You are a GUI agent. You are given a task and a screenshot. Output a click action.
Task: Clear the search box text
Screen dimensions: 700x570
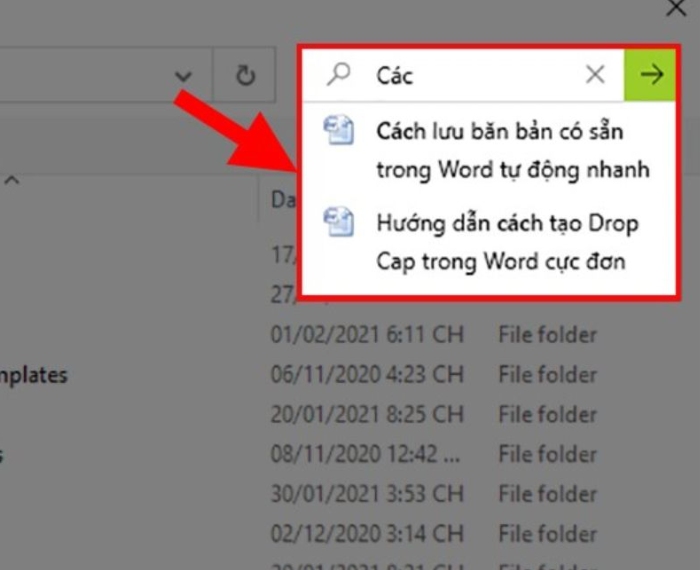595,74
